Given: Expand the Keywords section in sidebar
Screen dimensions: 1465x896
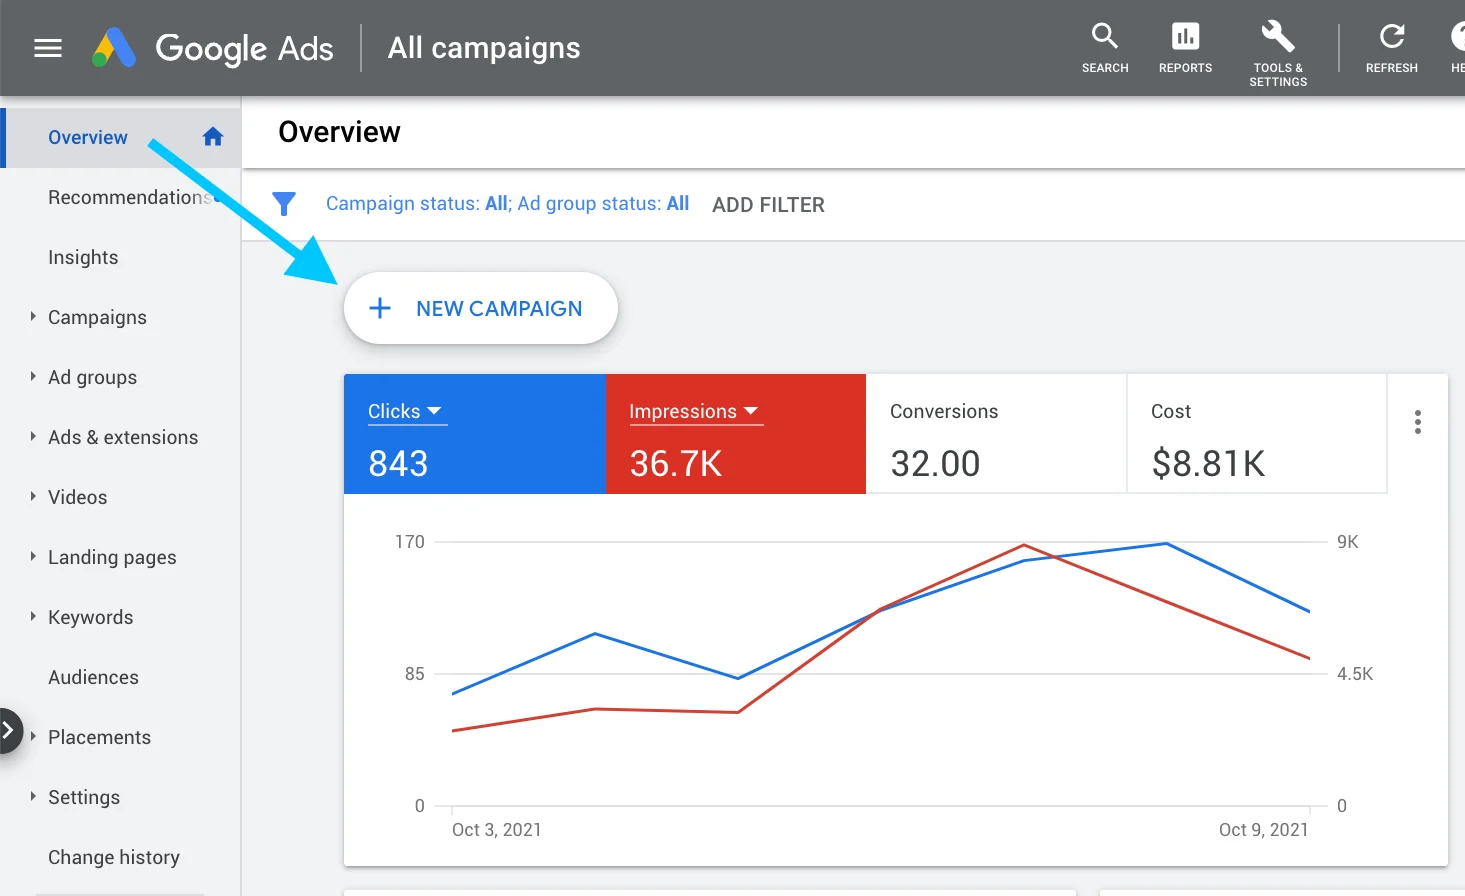Looking at the screenshot, I should 33,617.
